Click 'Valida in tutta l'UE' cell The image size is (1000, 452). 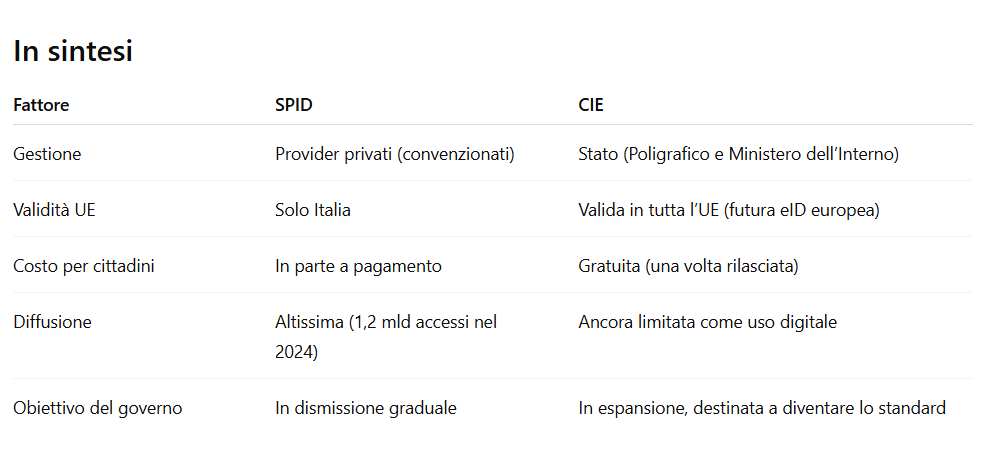729,210
